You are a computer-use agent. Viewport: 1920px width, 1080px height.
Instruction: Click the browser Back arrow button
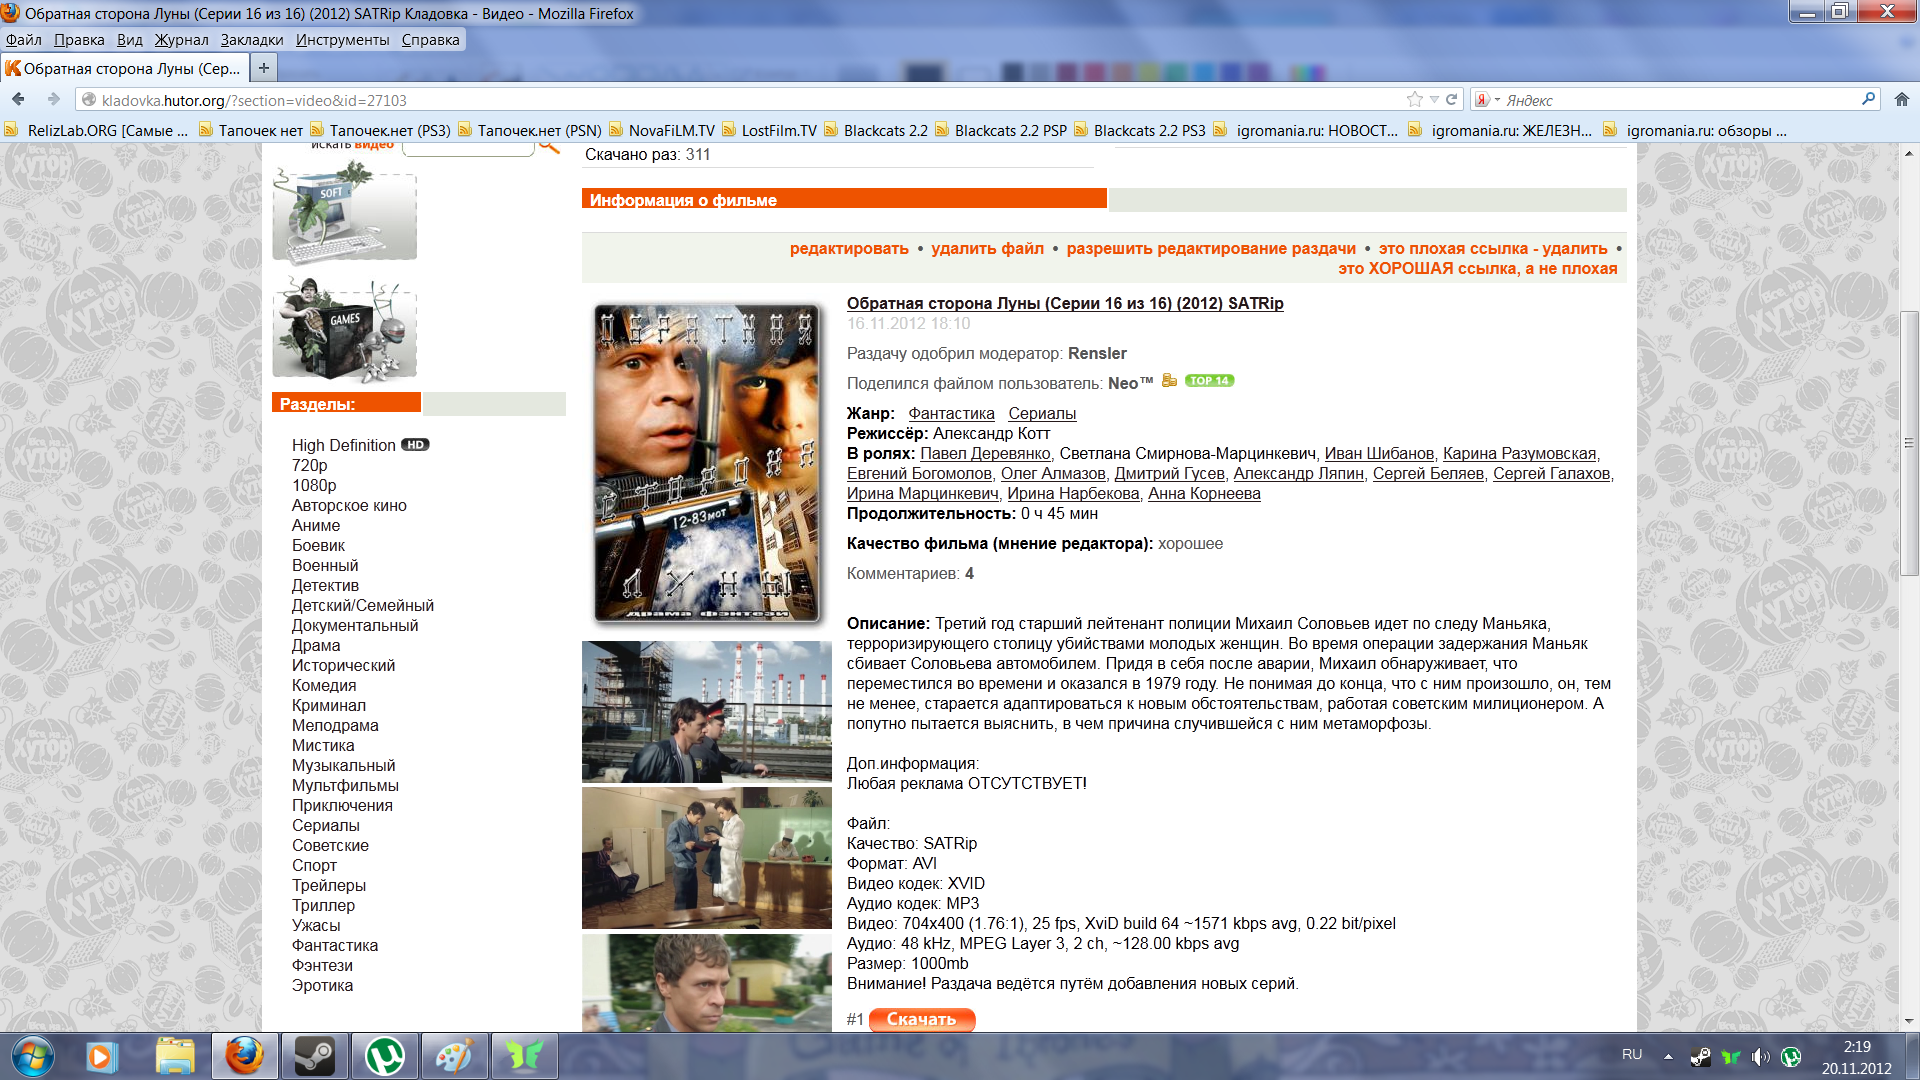coord(18,99)
